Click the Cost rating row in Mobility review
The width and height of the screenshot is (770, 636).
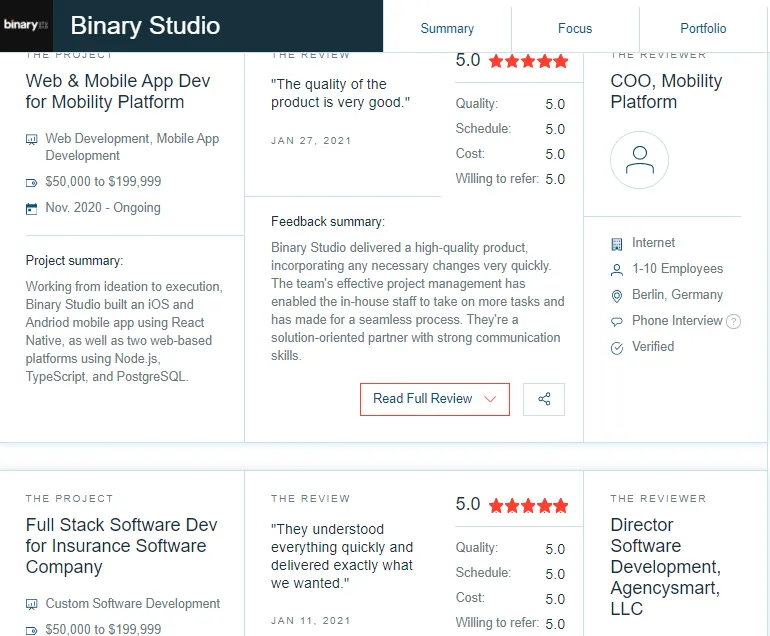click(510, 154)
